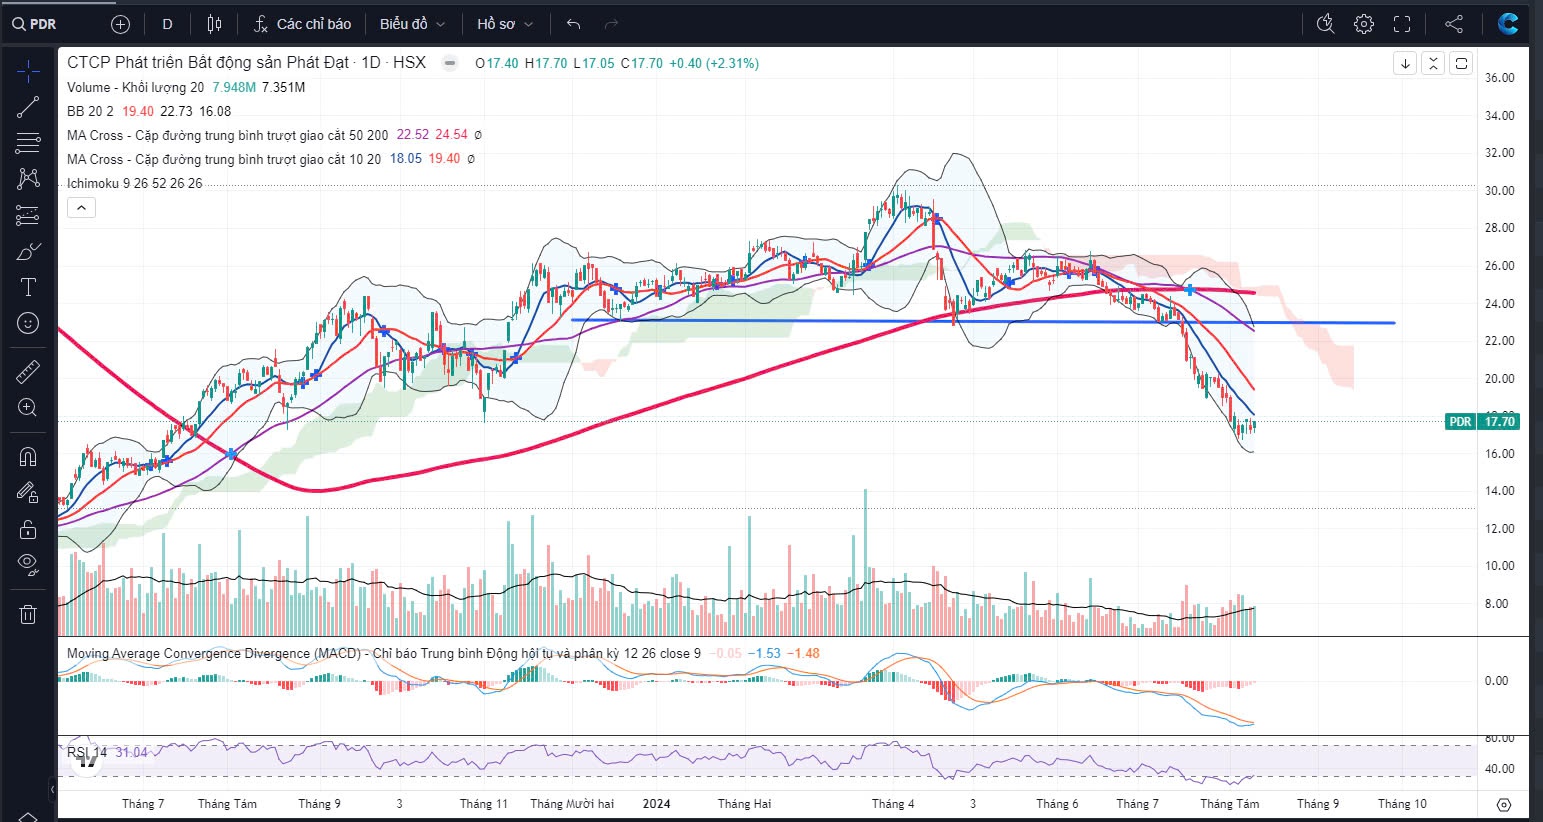Viewport: 1543px width, 822px height.
Task: Select the crosshair cursor tool
Action: (x=28, y=71)
